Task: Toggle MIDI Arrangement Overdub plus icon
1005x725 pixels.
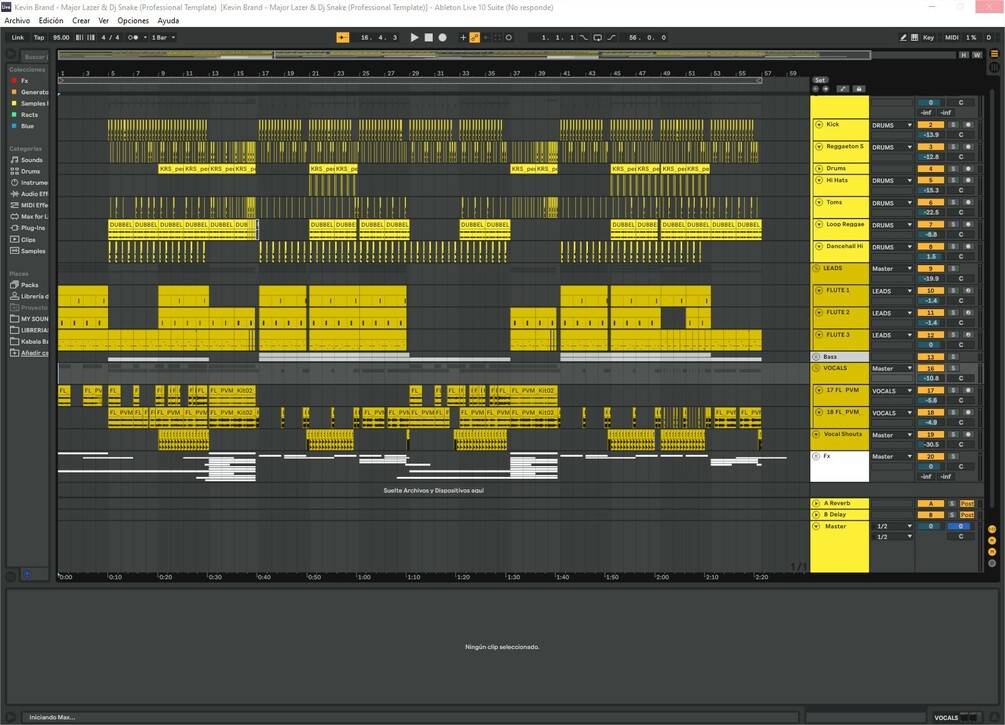Action: (463, 37)
